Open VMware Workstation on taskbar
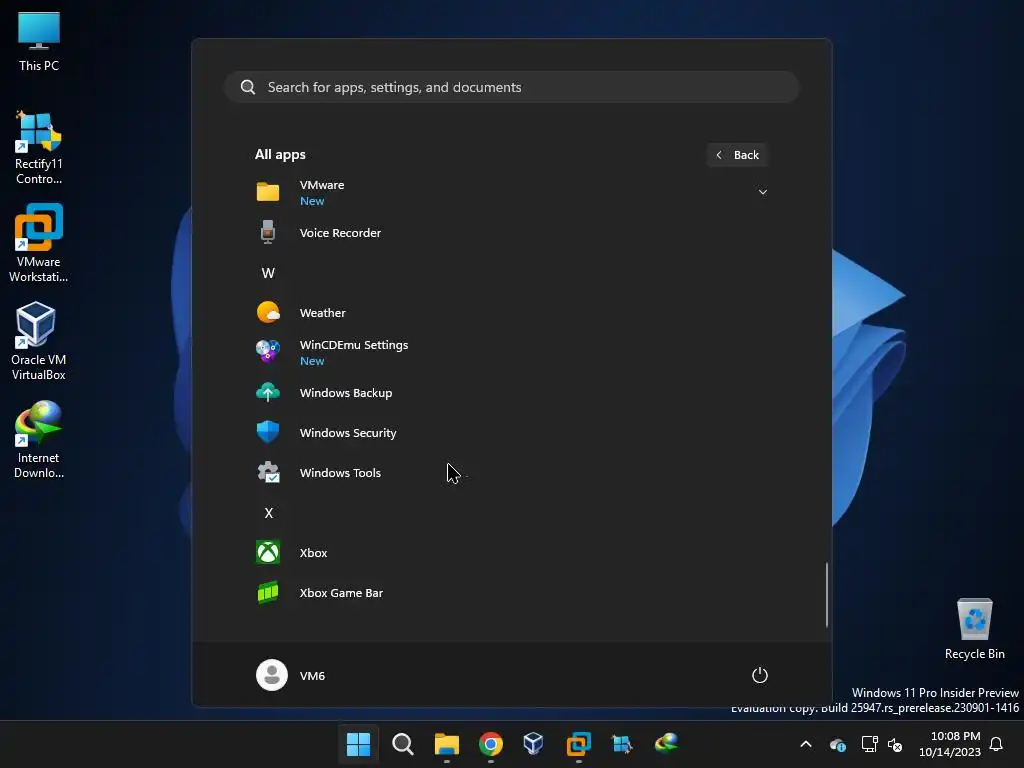This screenshot has width=1024, height=768. 579,744
